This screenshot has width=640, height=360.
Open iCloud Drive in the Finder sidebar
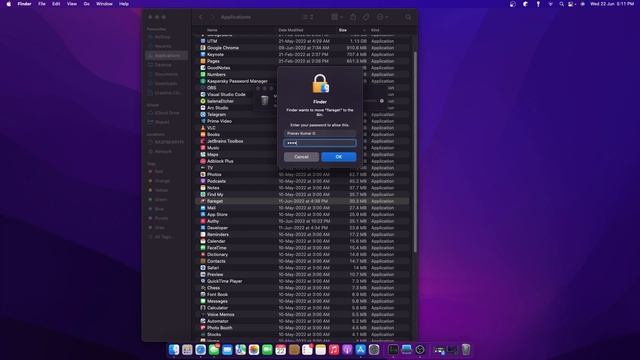click(x=167, y=113)
